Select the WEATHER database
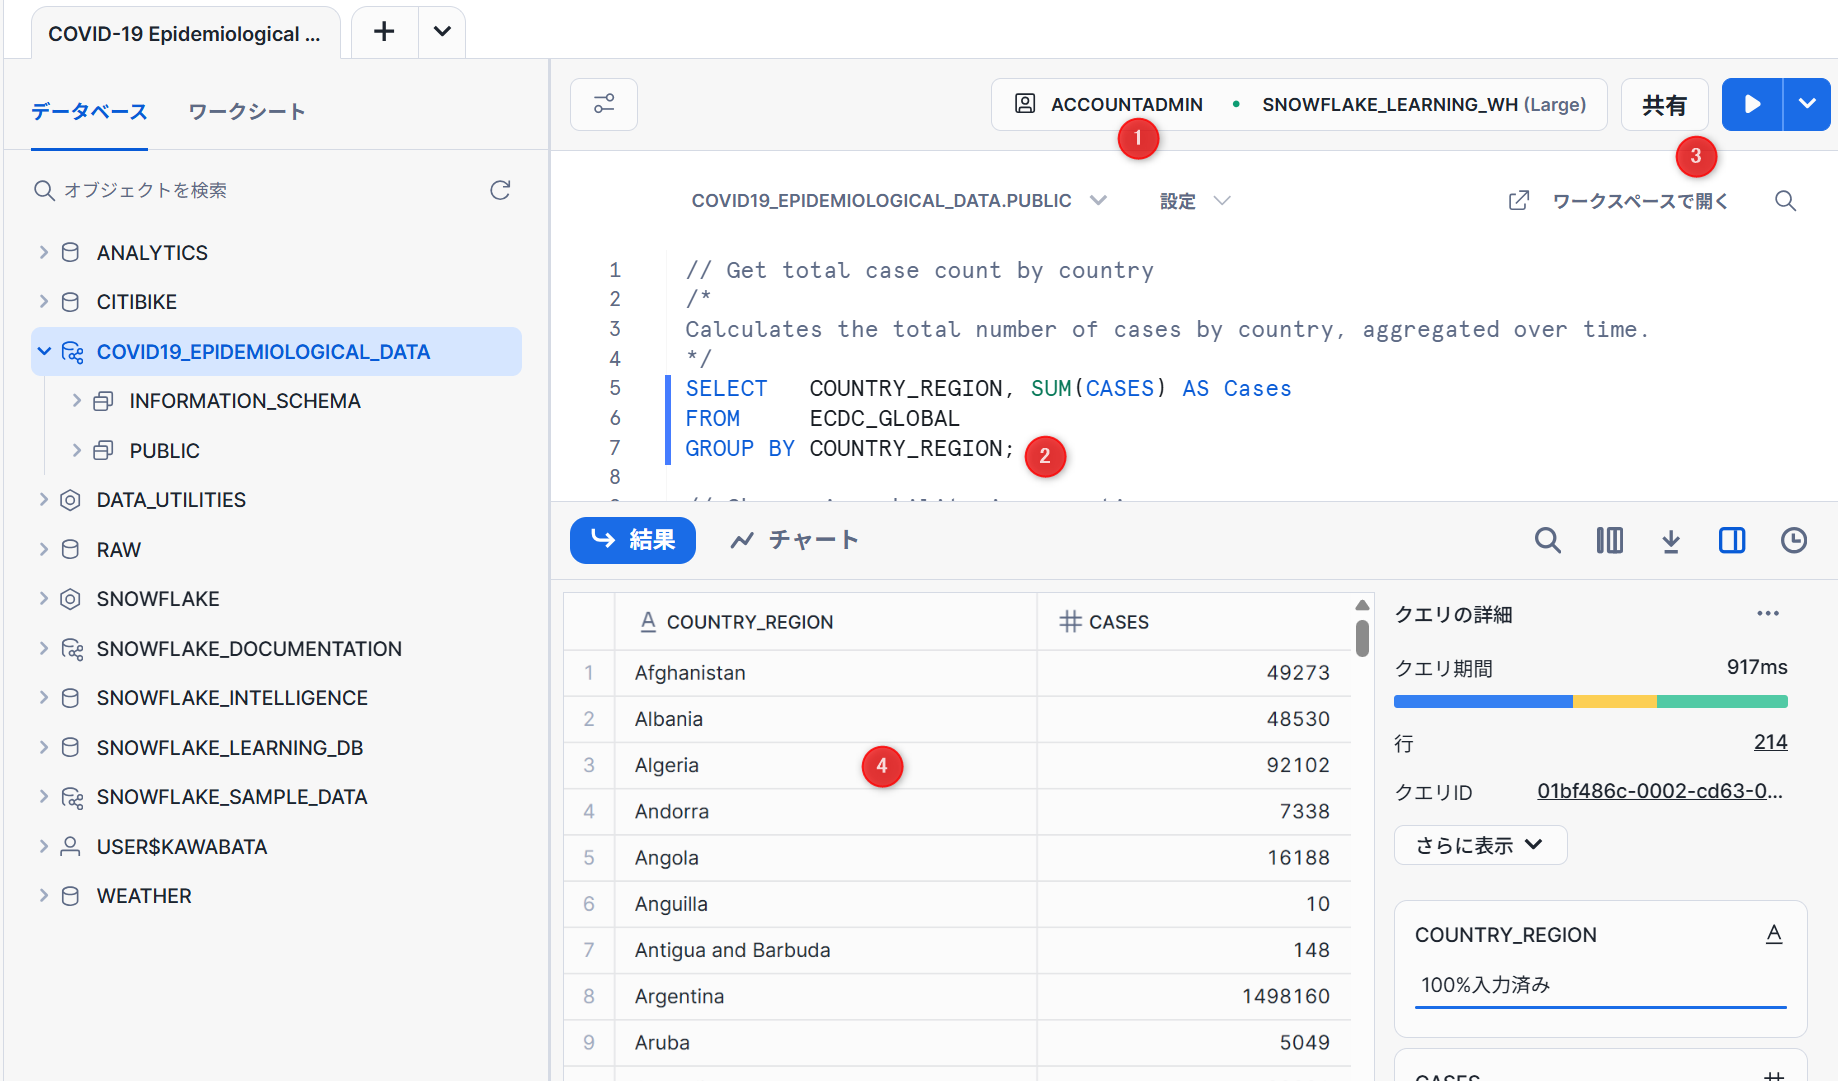 (144, 896)
